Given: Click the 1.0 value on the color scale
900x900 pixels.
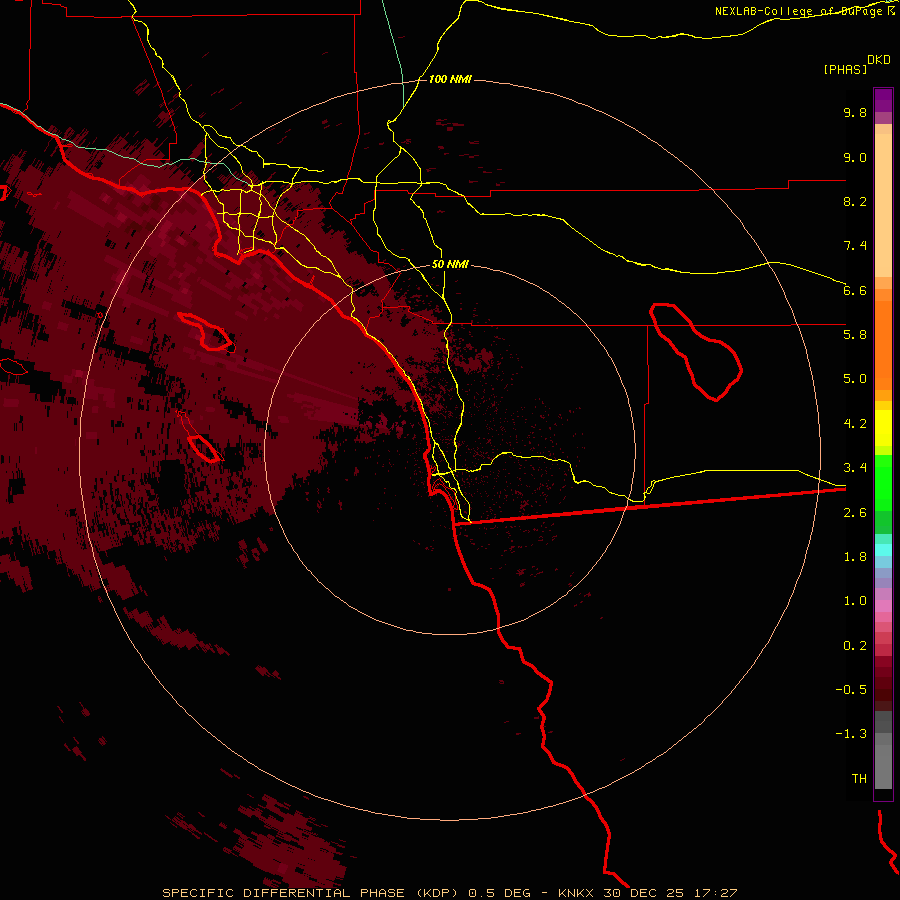Looking at the screenshot, I should [x=855, y=601].
